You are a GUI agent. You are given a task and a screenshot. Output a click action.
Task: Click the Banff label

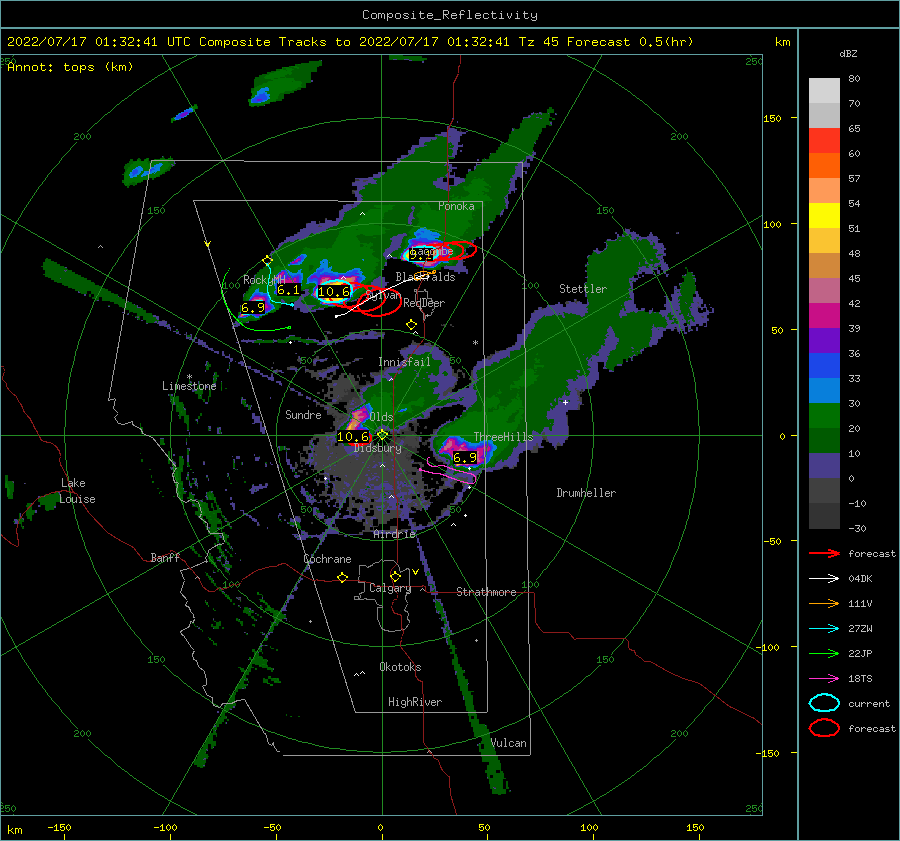(165, 557)
